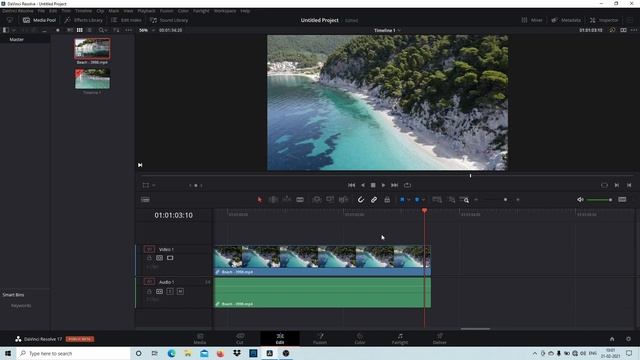The width and height of the screenshot is (640, 360).
Task: Activate the Trim Edit Mode tool
Action: [273, 200]
